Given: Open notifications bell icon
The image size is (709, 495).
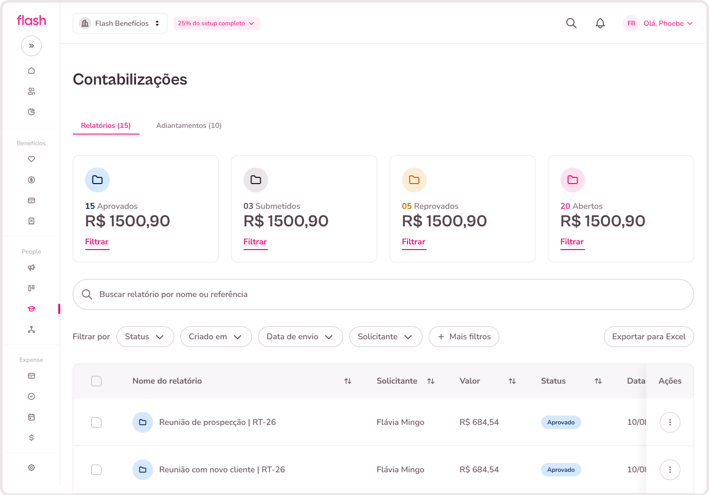Looking at the screenshot, I should [600, 23].
